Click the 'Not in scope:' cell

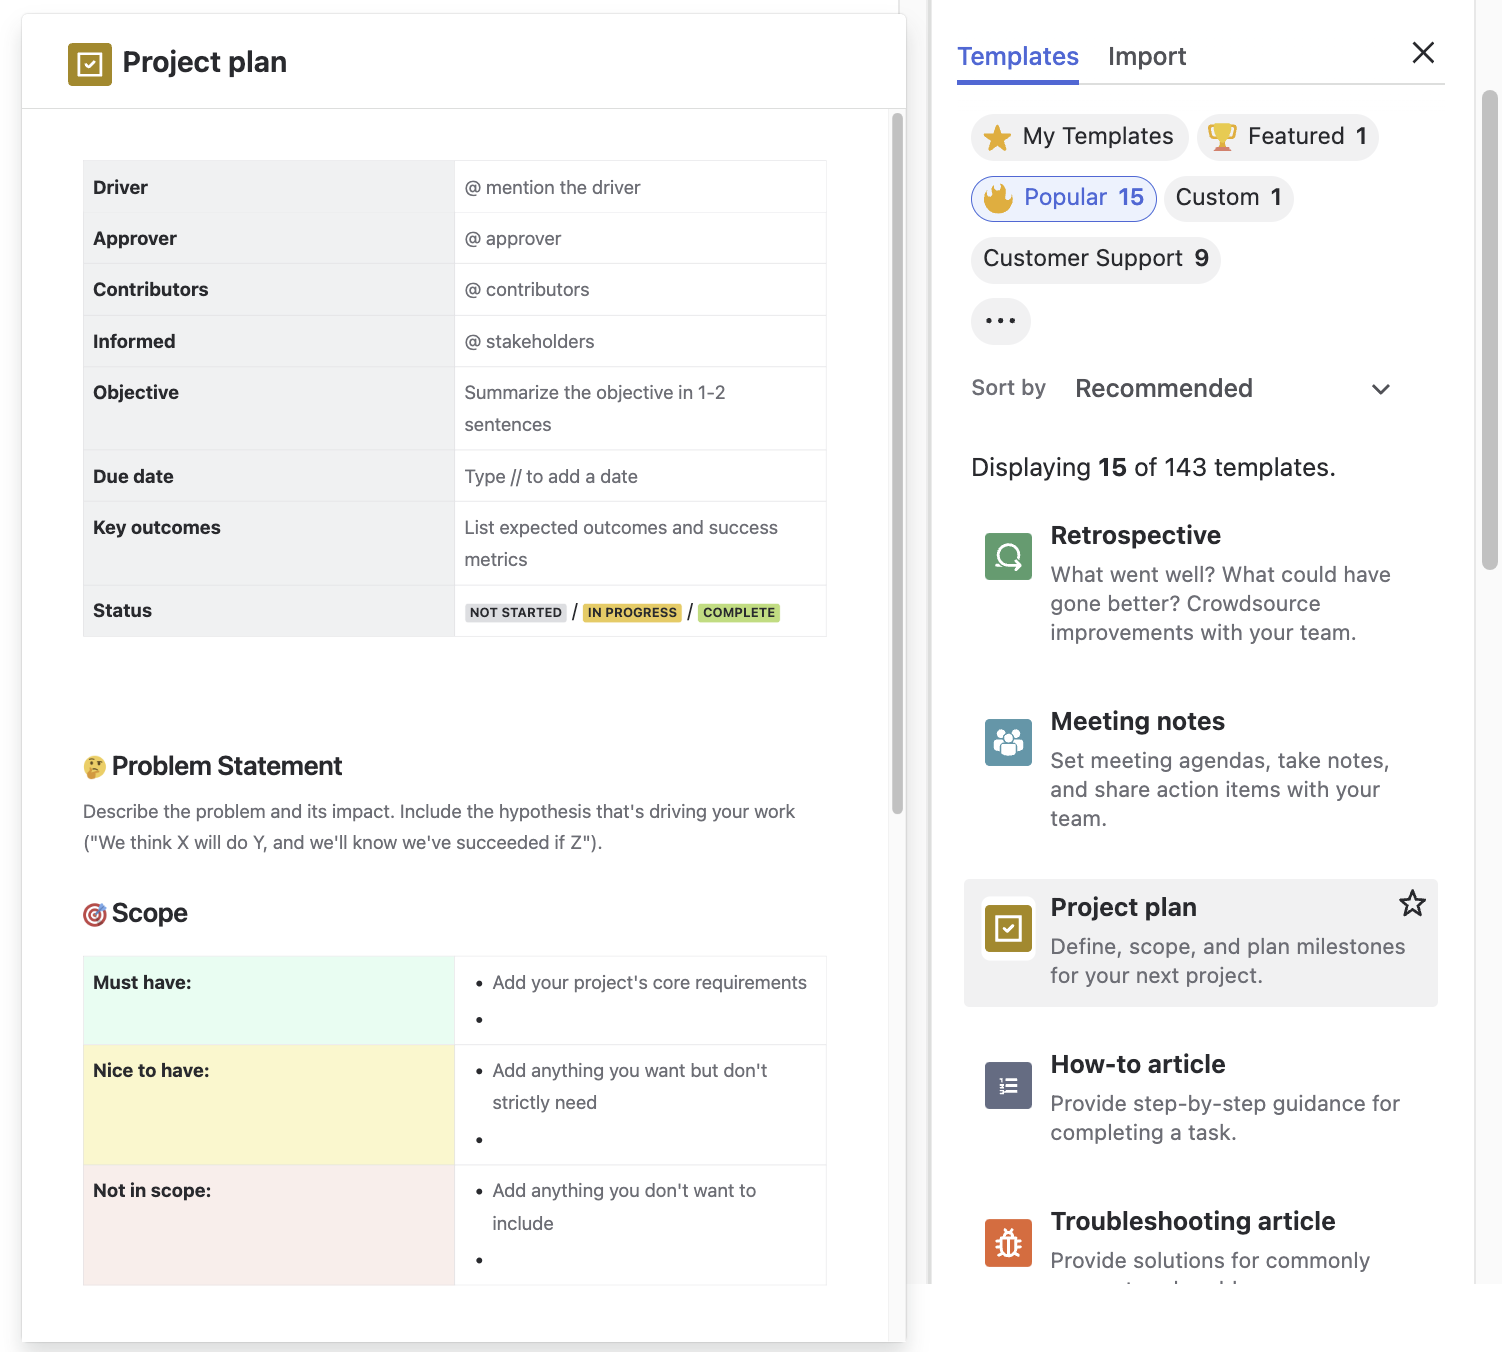(x=269, y=1225)
